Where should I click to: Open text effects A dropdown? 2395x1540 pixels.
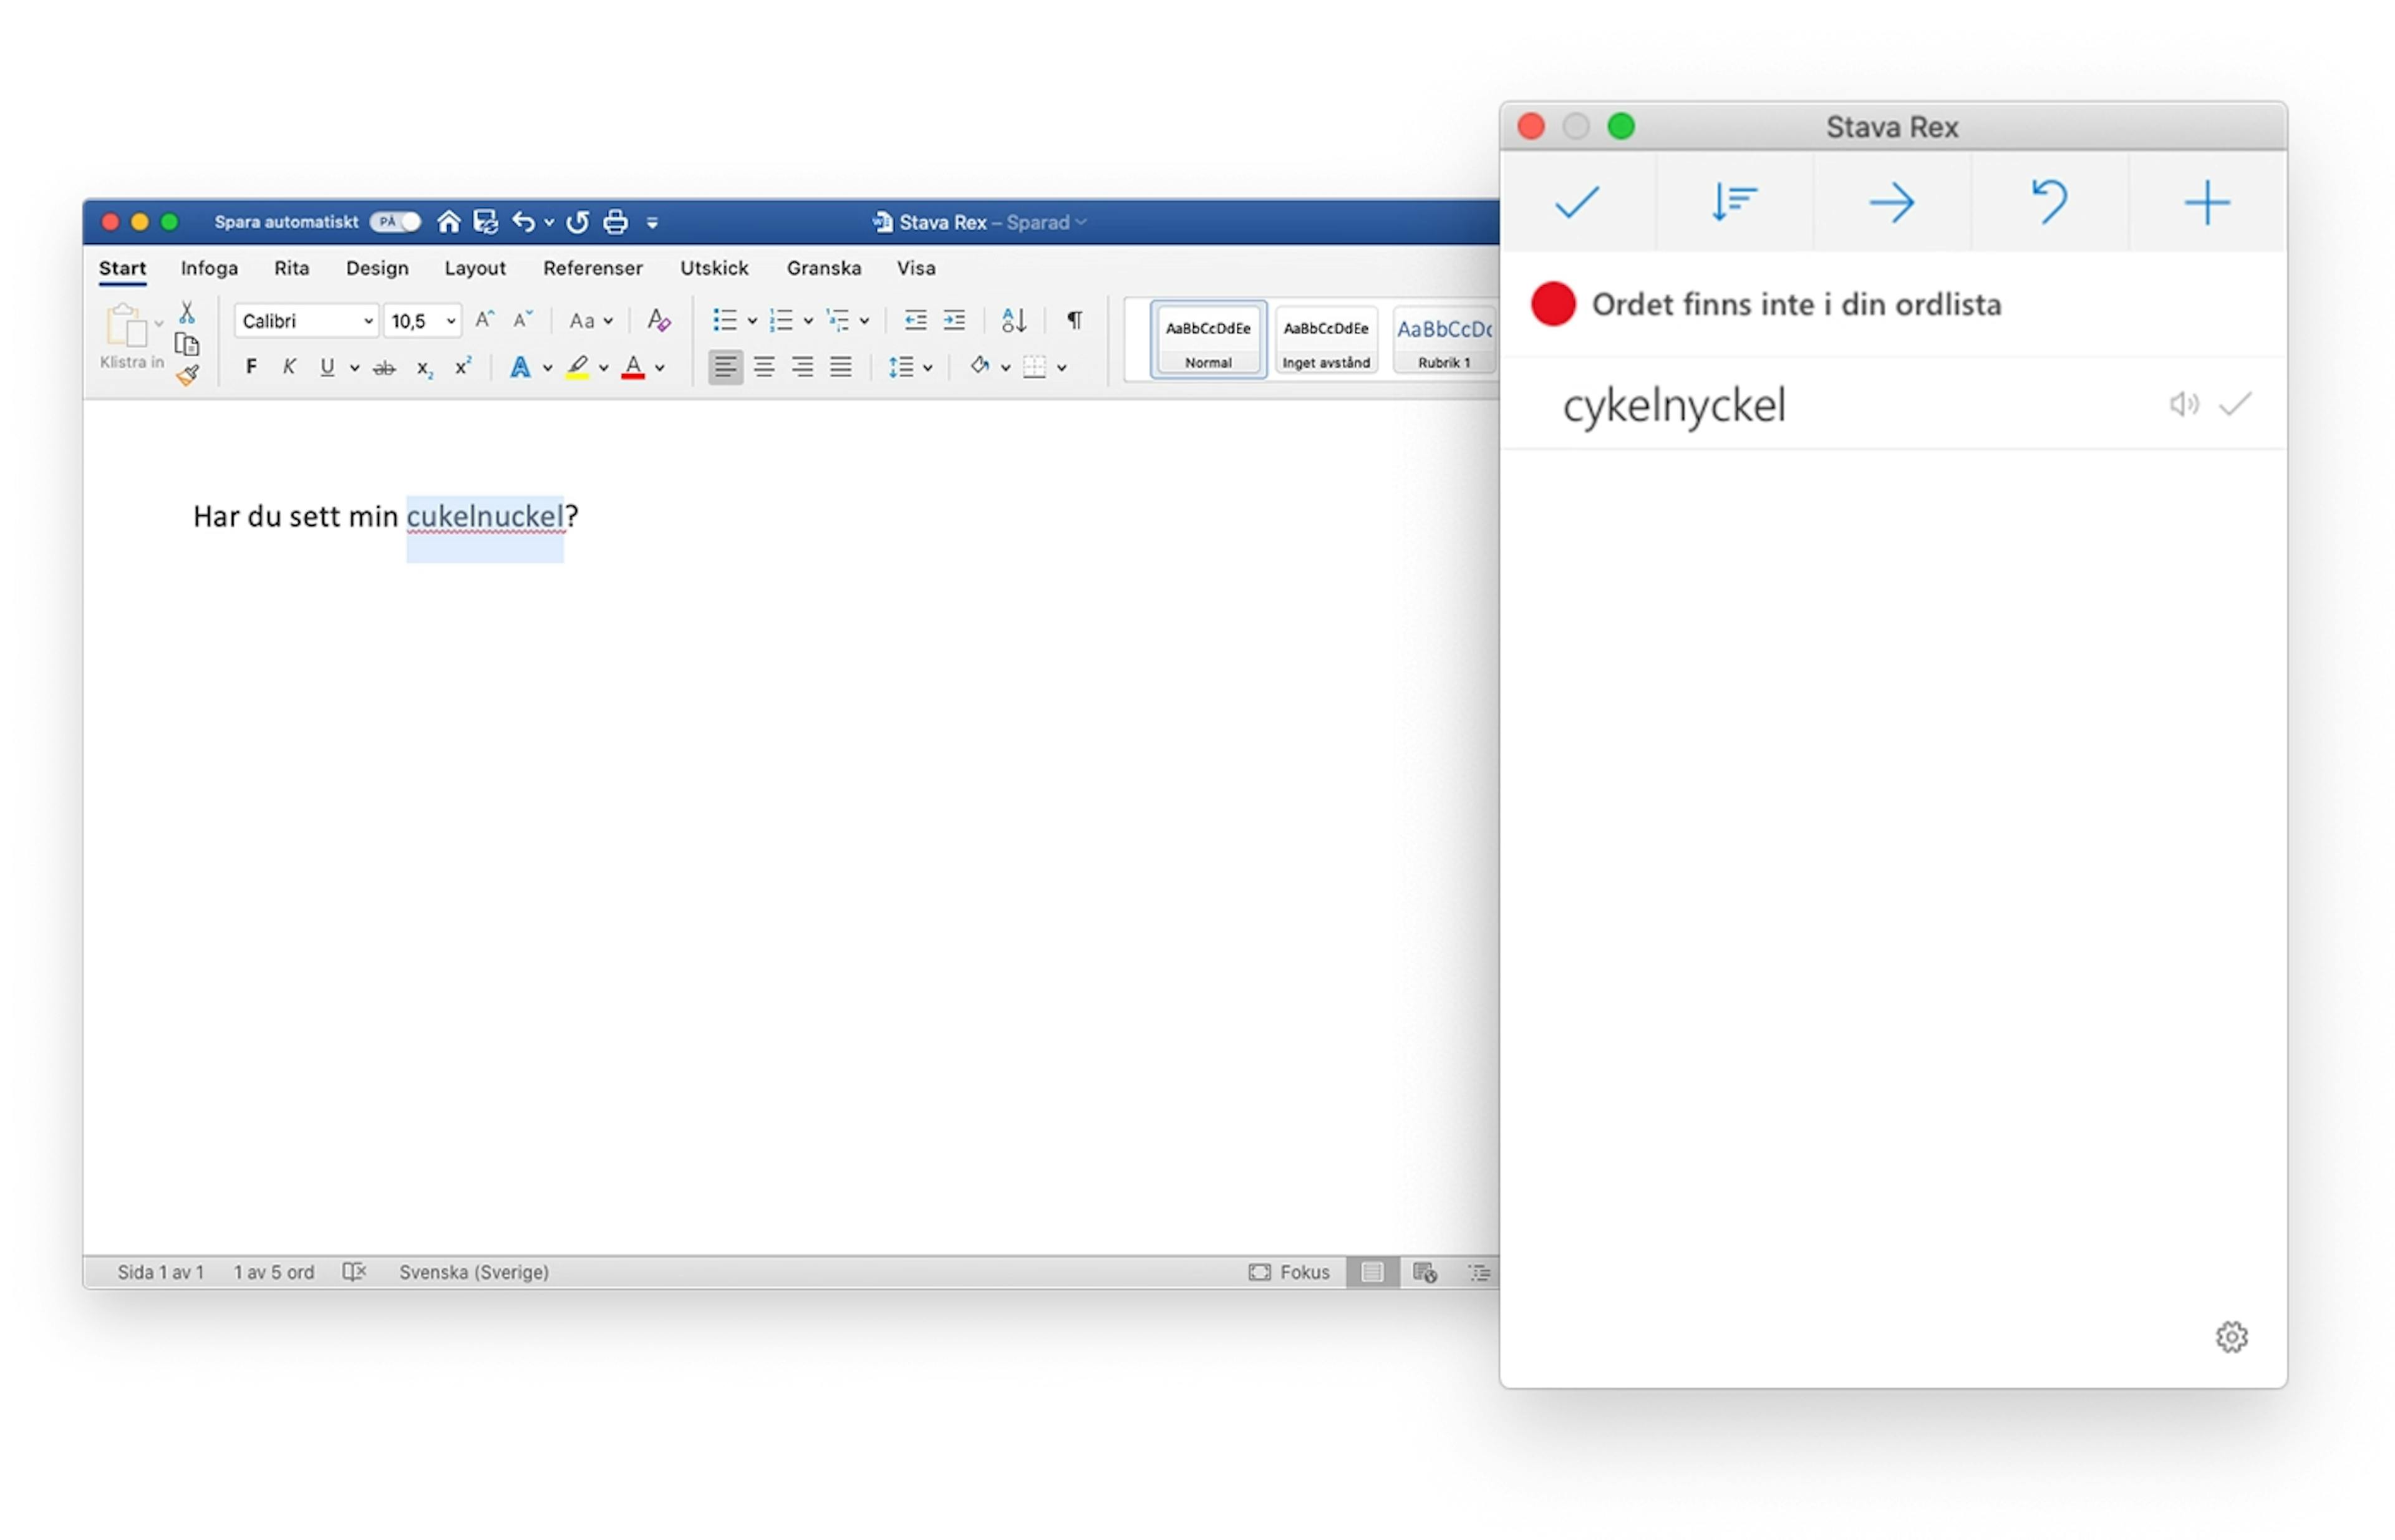pyautogui.click(x=546, y=368)
